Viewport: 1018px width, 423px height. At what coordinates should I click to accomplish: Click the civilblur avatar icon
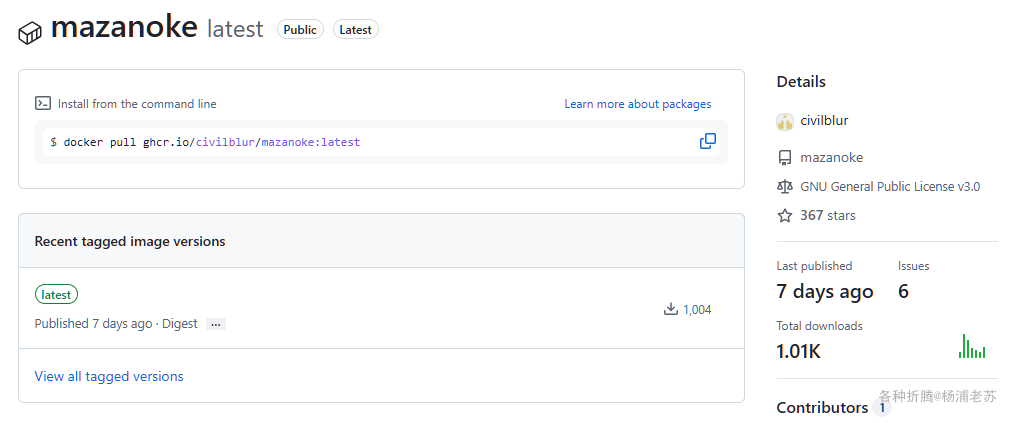[x=785, y=121]
